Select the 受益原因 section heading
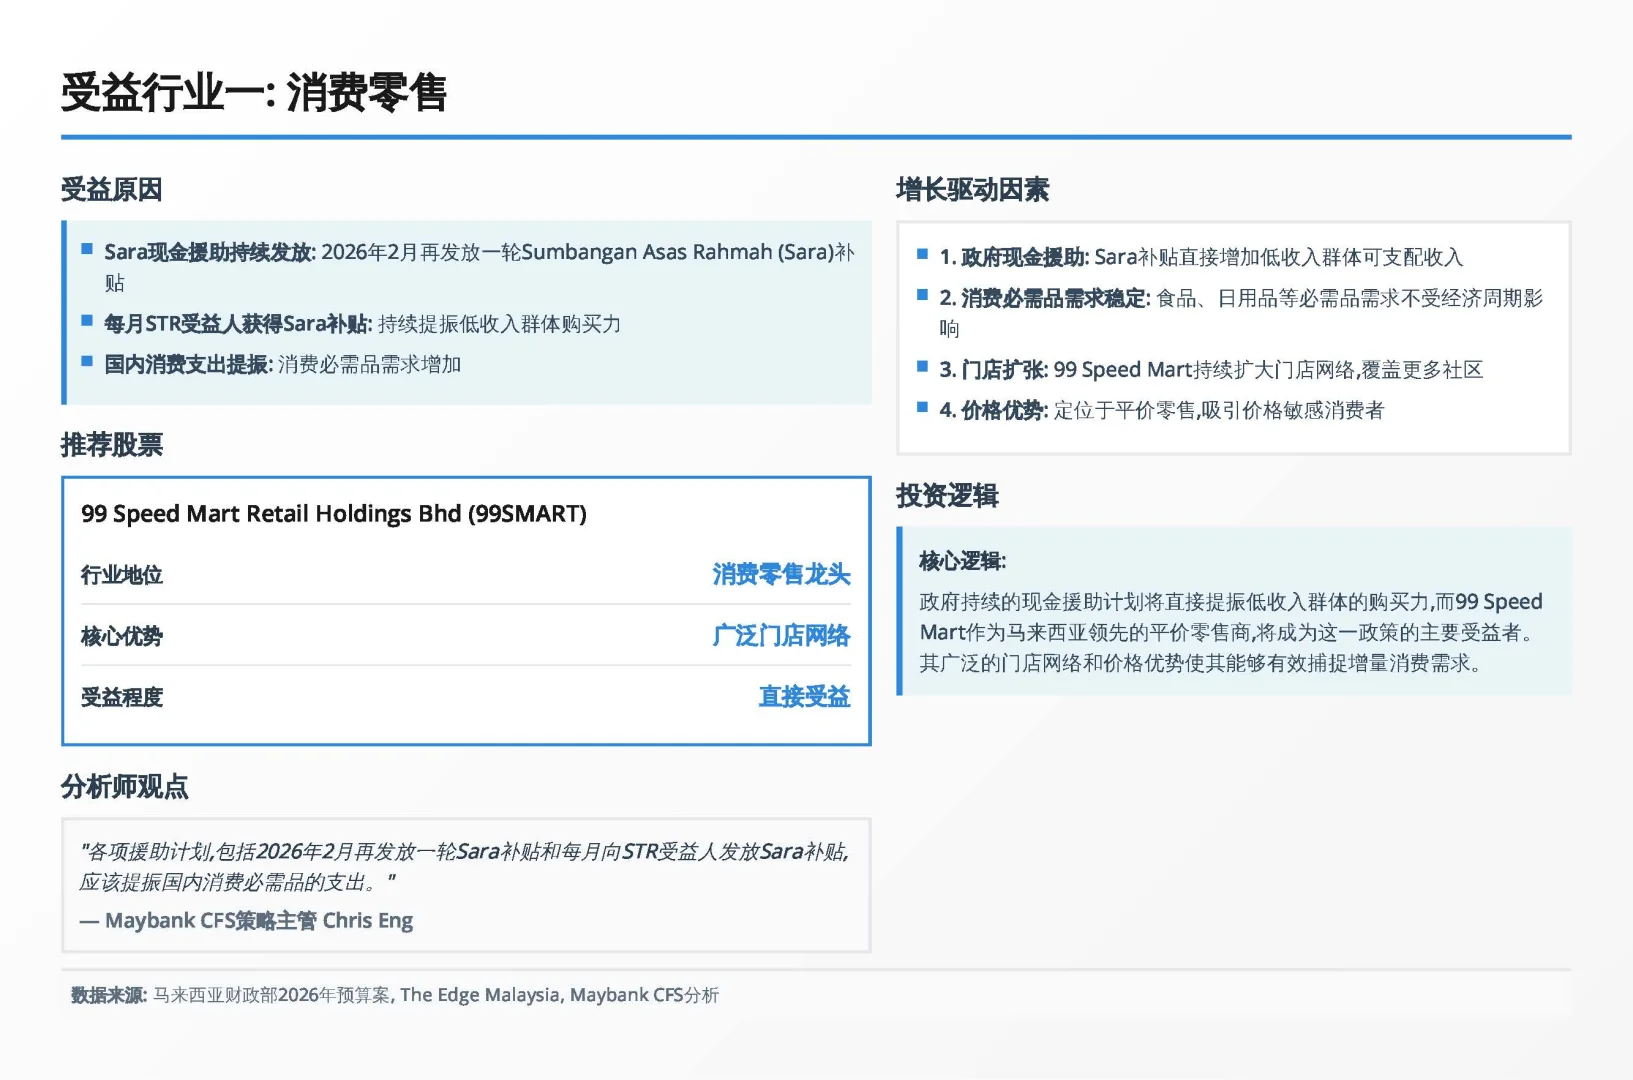 pyautogui.click(x=112, y=189)
